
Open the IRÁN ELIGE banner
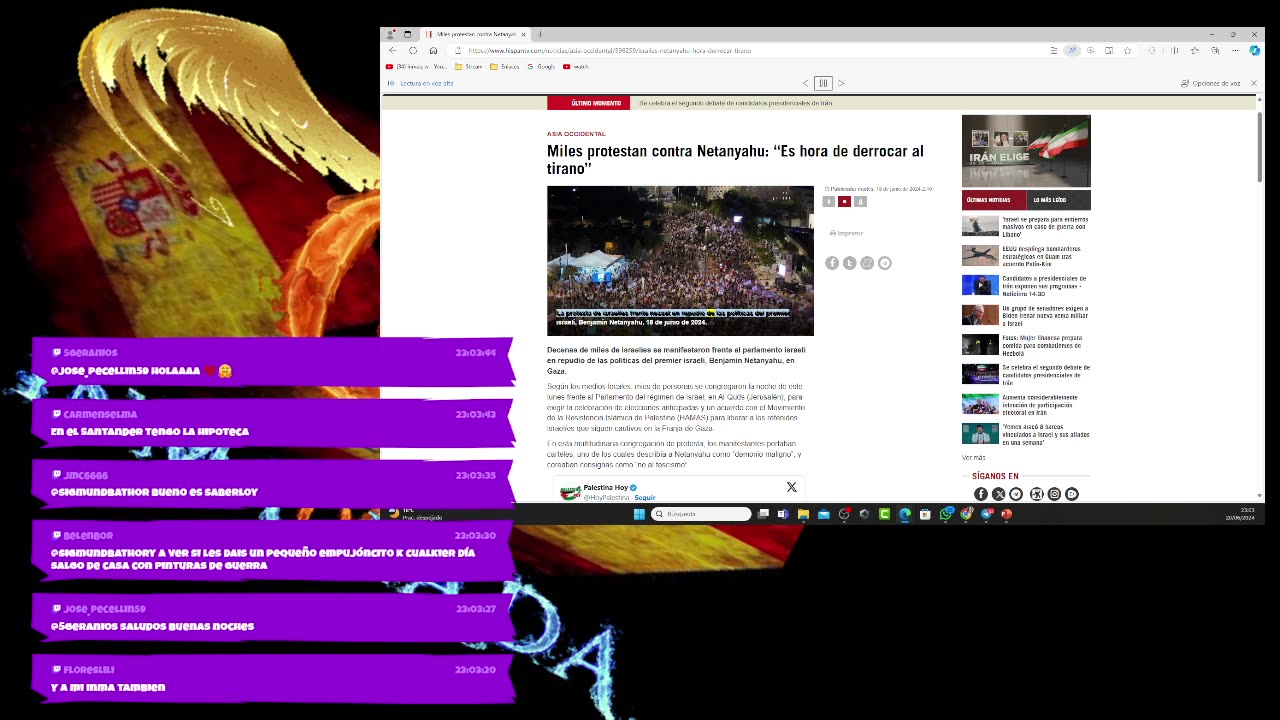tap(1026, 151)
